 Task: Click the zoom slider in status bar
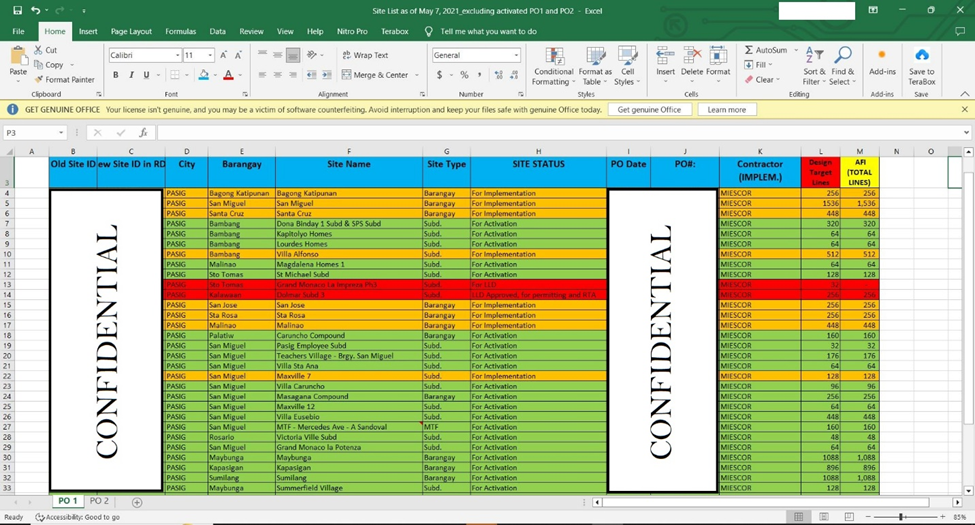click(x=901, y=517)
